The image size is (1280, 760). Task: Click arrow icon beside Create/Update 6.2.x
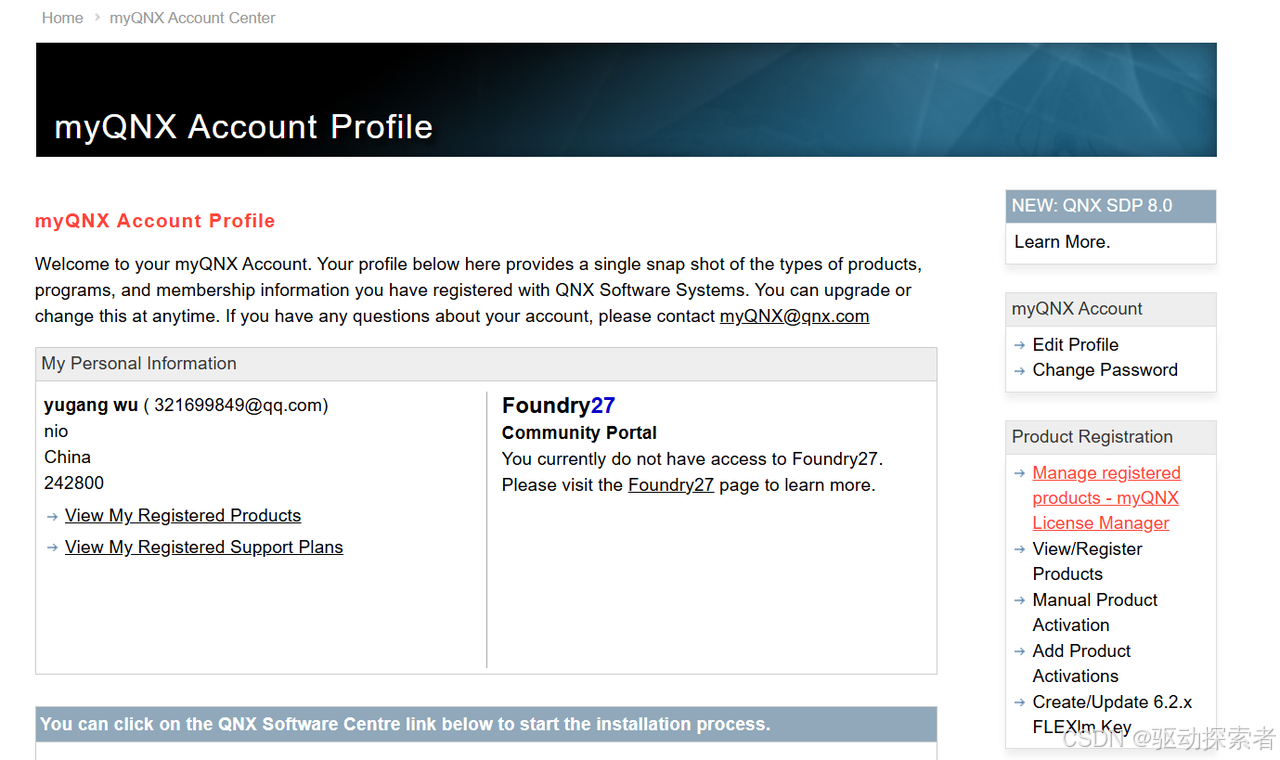pyautogui.click(x=1019, y=702)
